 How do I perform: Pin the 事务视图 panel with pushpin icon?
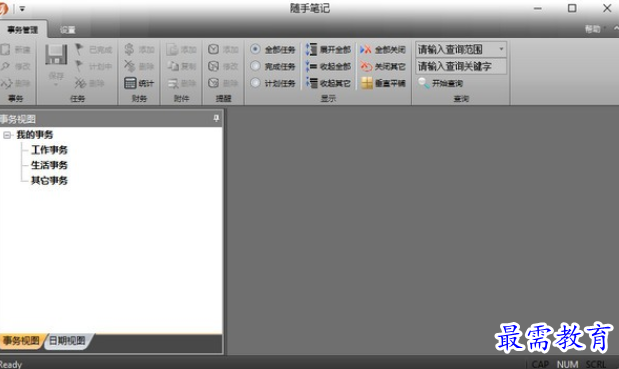[216, 118]
